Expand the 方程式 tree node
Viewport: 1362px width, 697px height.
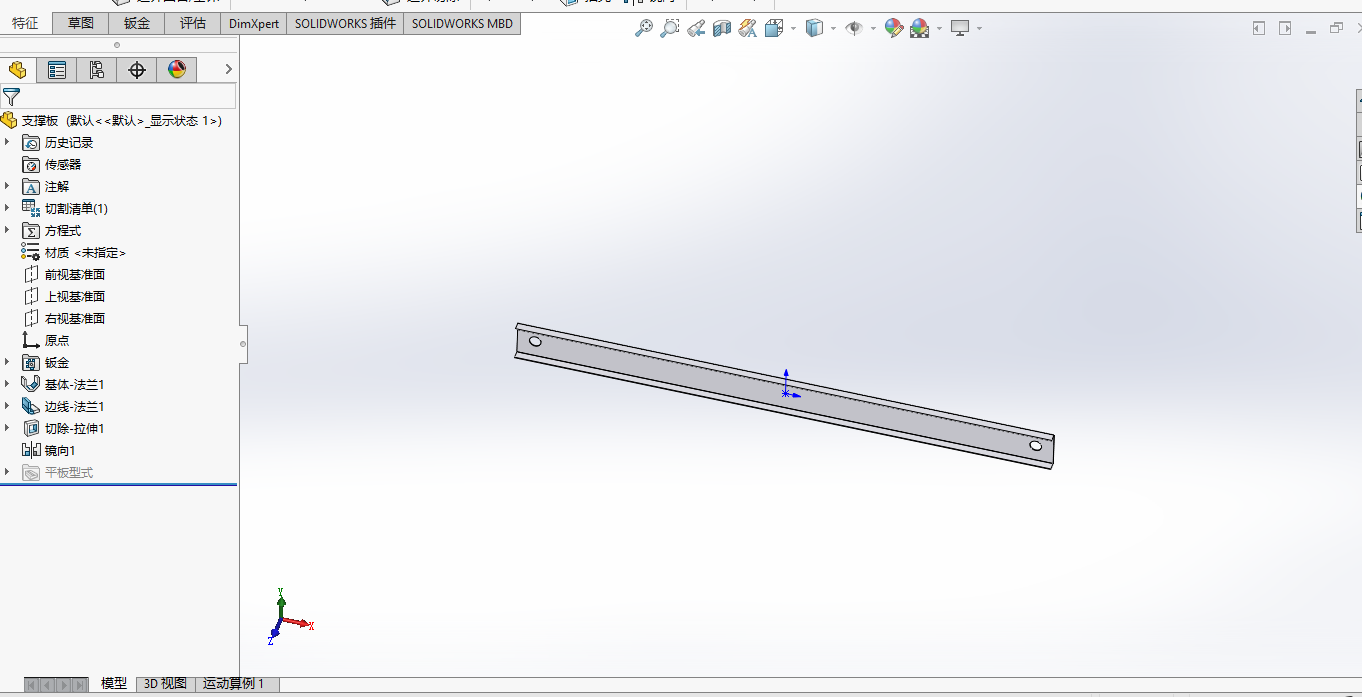[7, 230]
